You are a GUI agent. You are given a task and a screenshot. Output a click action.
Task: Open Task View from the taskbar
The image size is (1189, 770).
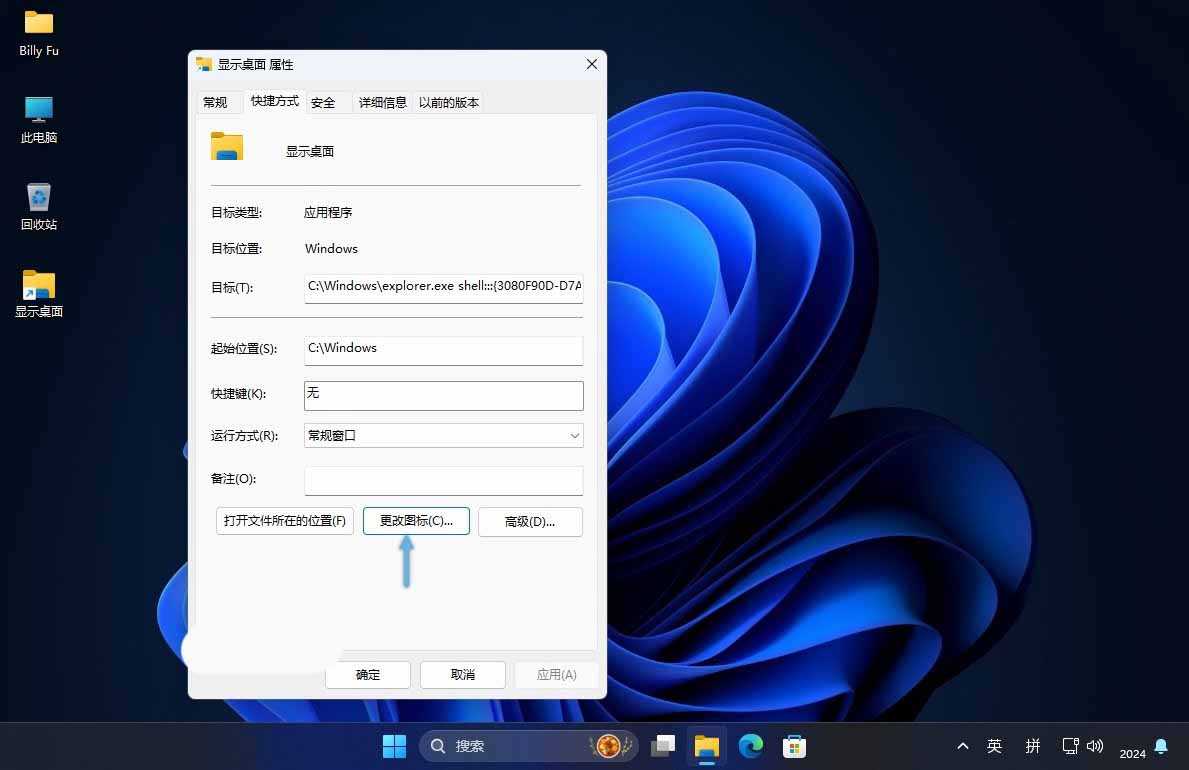(x=663, y=746)
